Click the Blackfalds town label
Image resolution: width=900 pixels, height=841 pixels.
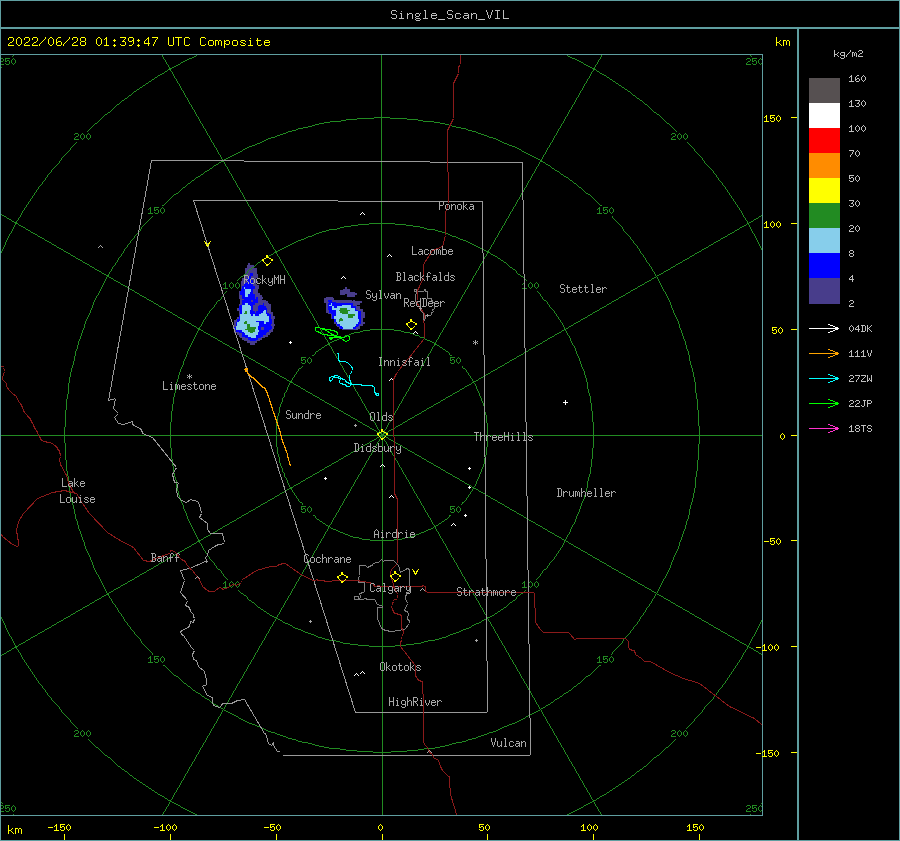(425, 277)
